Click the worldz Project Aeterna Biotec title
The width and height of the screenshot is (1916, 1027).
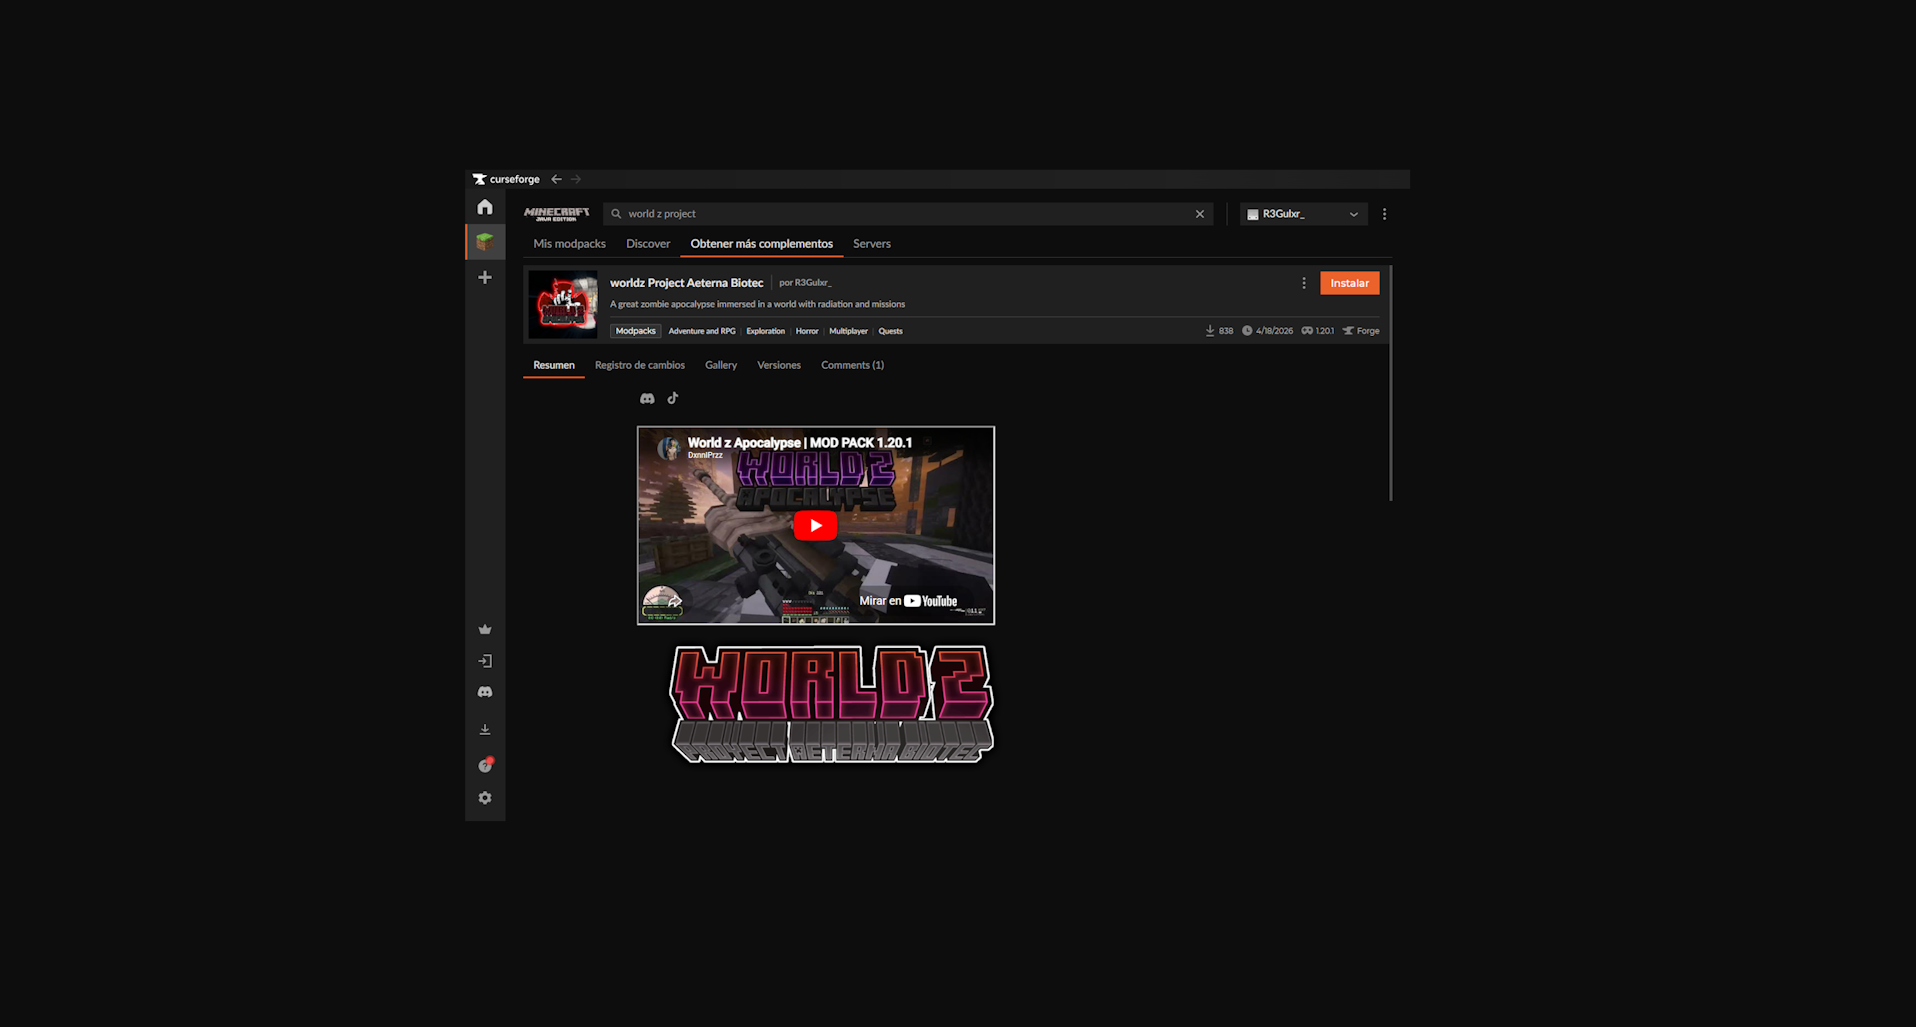(687, 283)
